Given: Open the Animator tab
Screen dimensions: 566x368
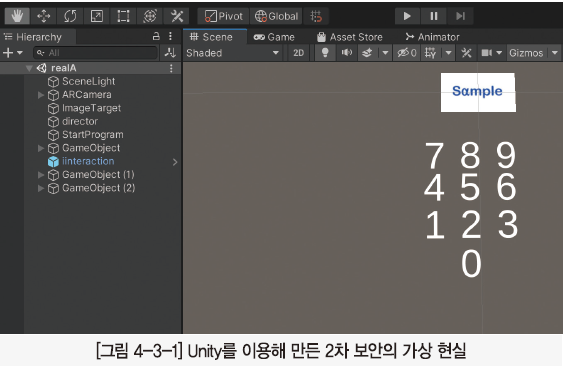Looking at the screenshot, I should 432,37.
